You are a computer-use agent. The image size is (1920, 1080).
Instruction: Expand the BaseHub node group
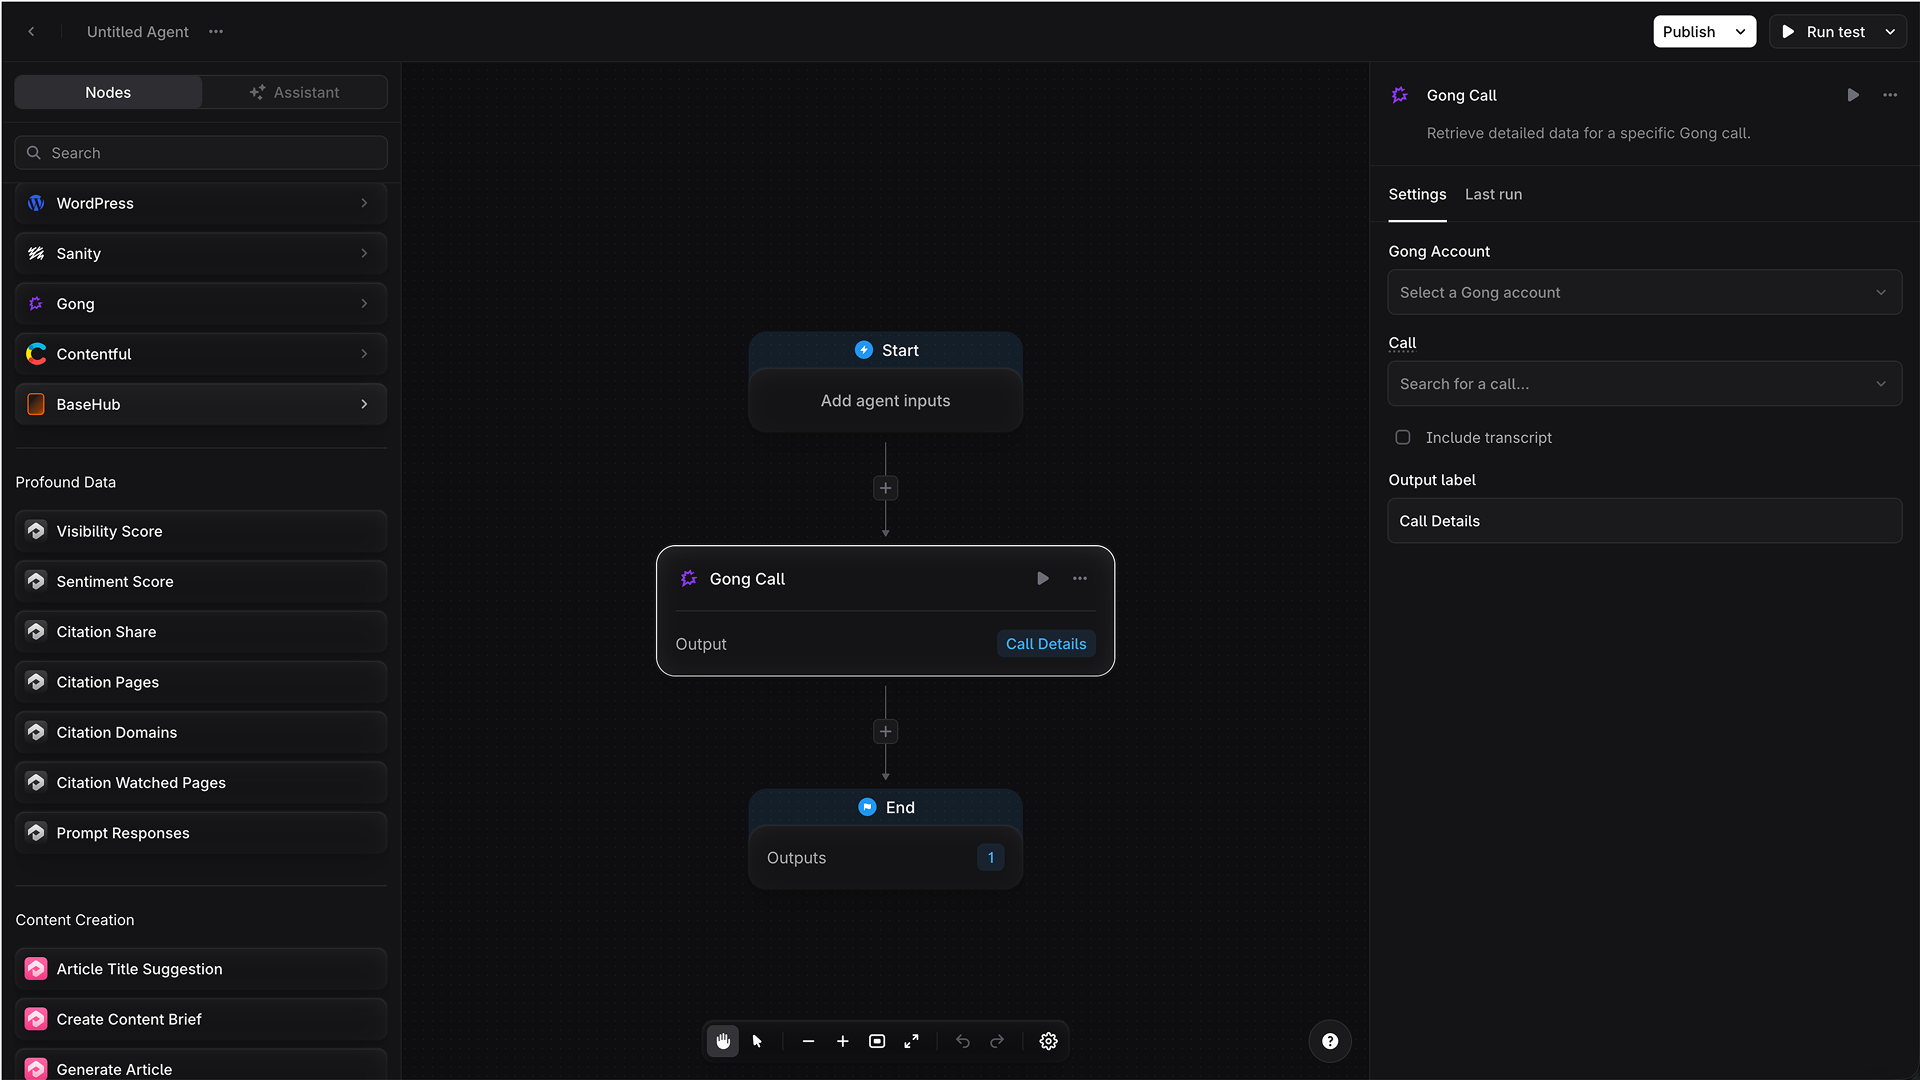(x=201, y=404)
